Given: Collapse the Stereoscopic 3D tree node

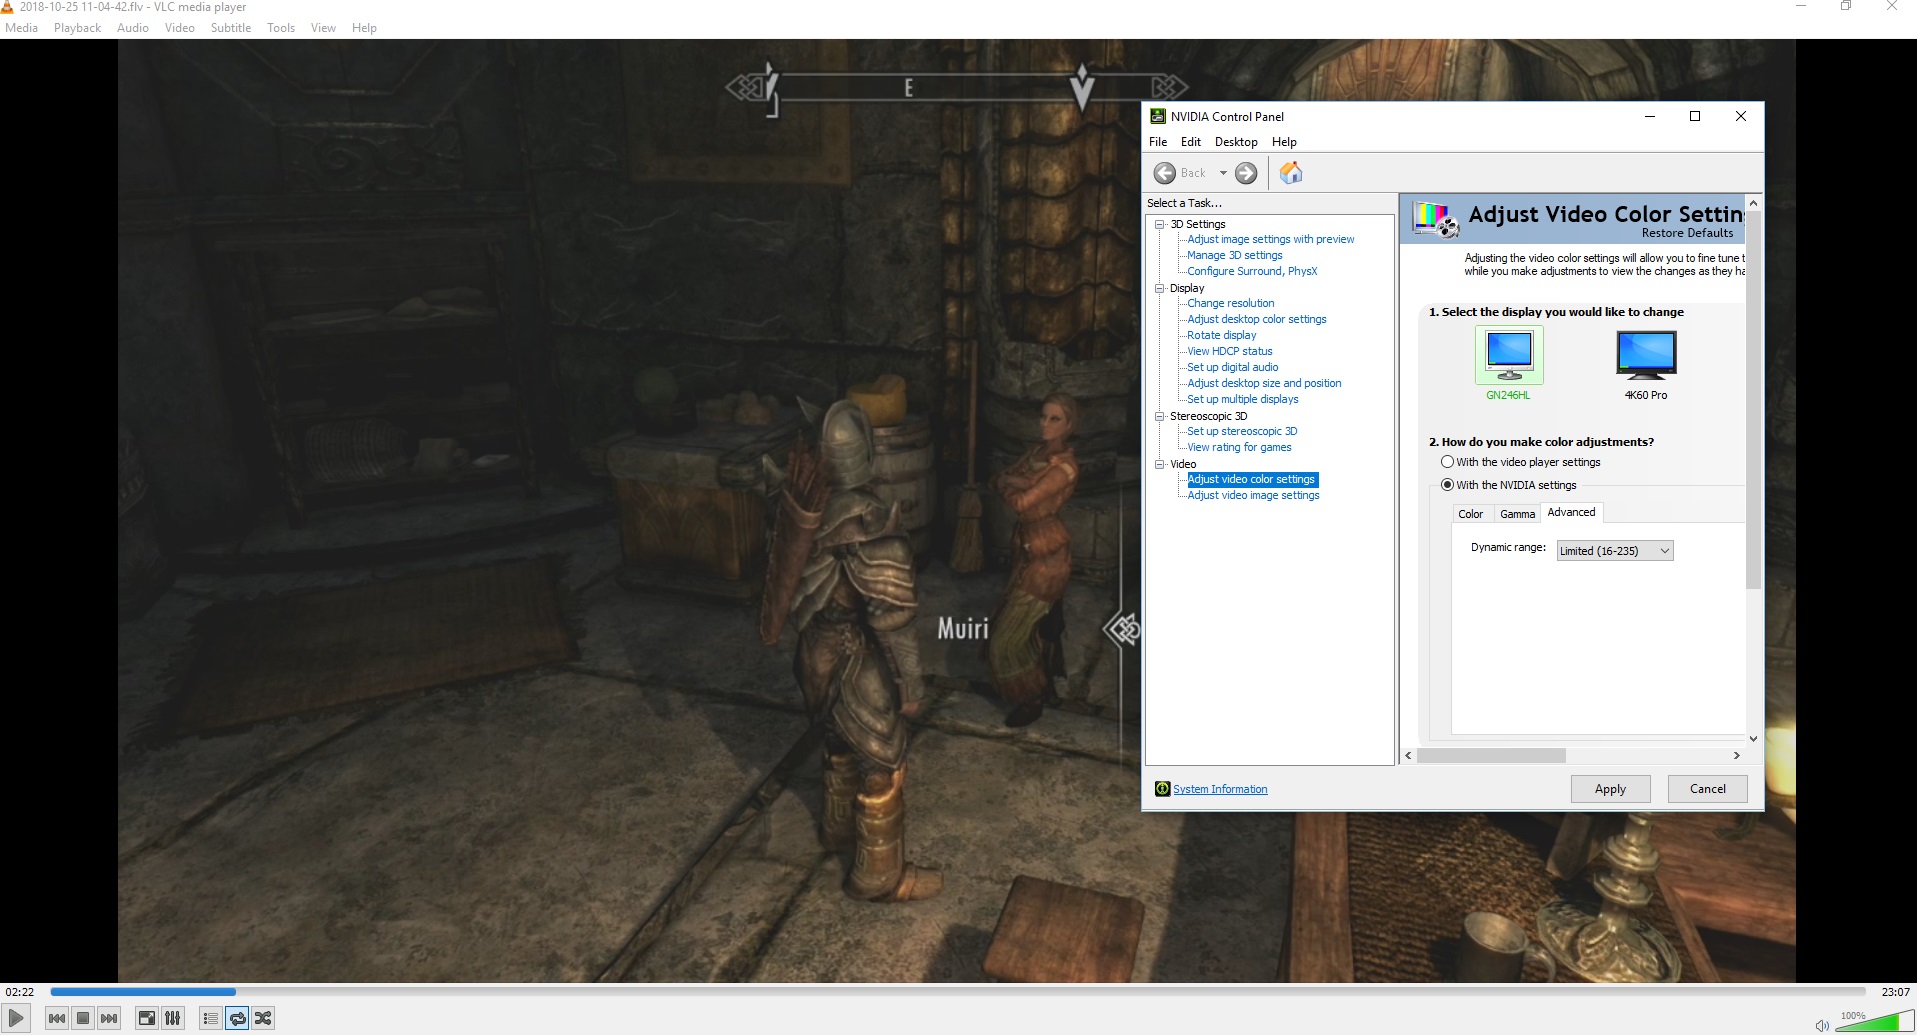Looking at the screenshot, I should point(1160,416).
